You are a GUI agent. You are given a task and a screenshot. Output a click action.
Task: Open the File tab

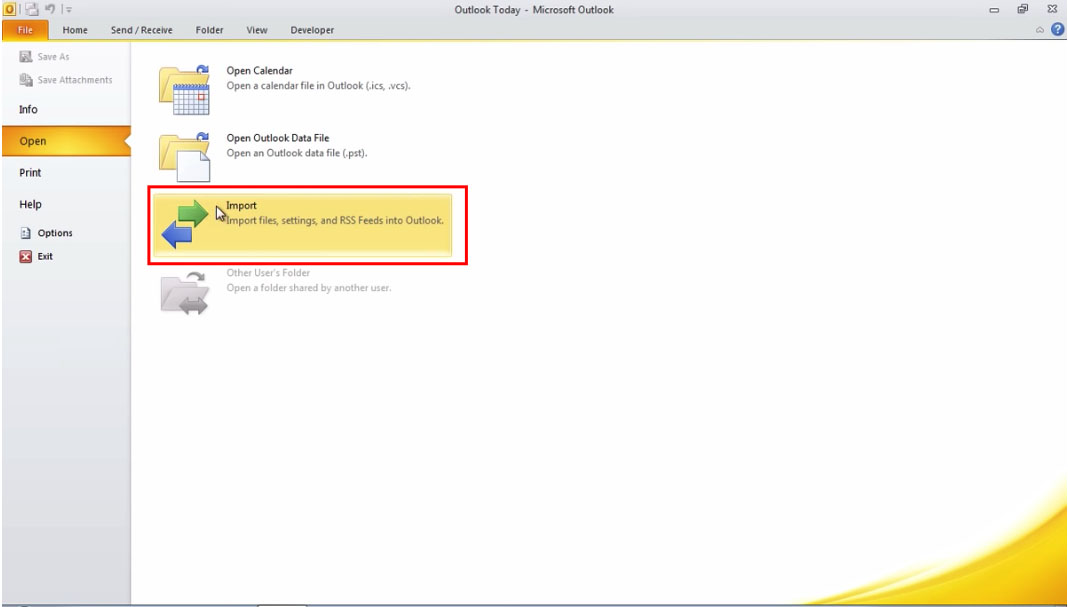coord(25,30)
